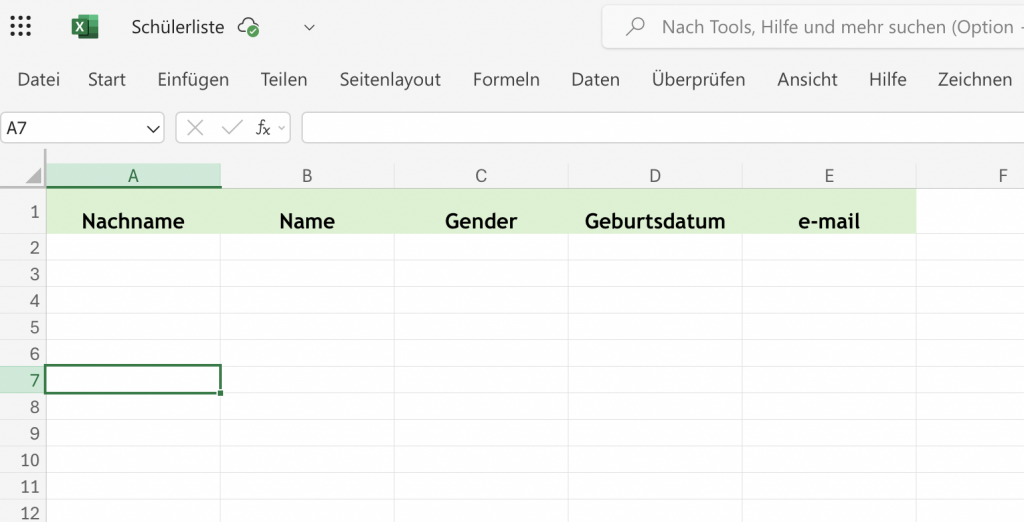Open the name box dropdown arrow
This screenshot has width=1024, height=522.
click(x=153, y=128)
